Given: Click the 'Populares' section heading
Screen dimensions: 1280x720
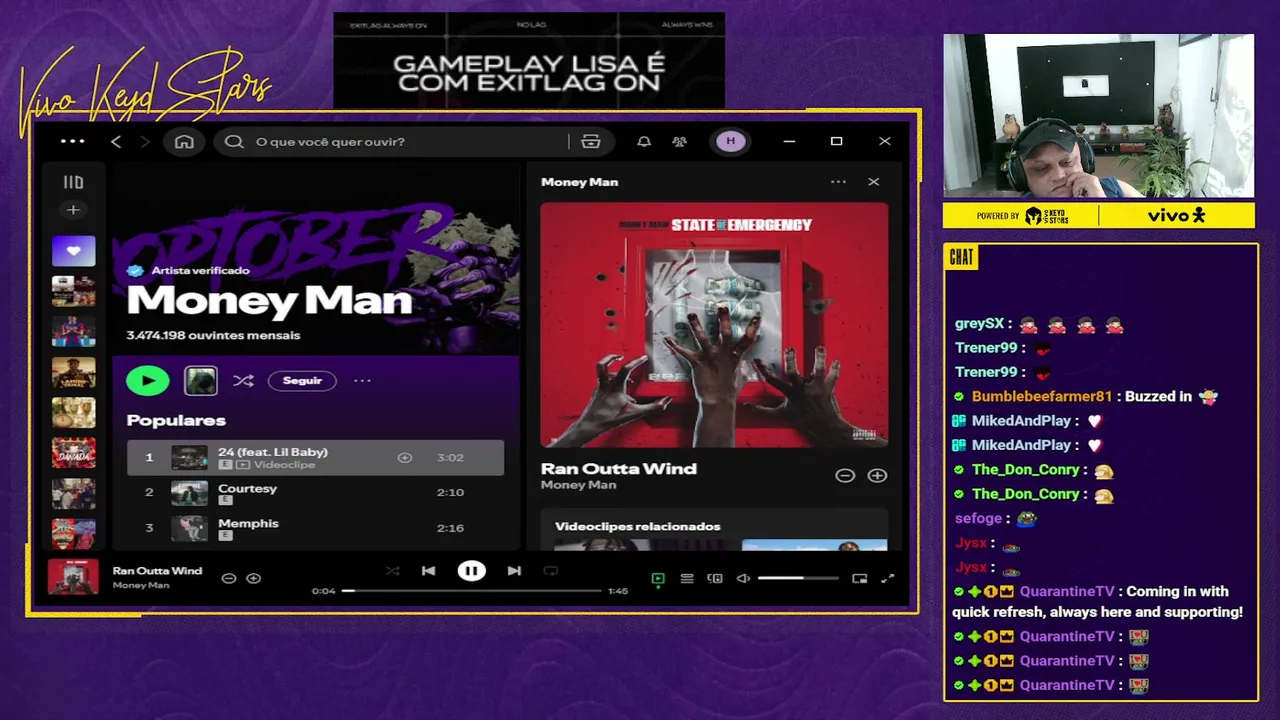Looking at the screenshot, I should click(176, 420).
